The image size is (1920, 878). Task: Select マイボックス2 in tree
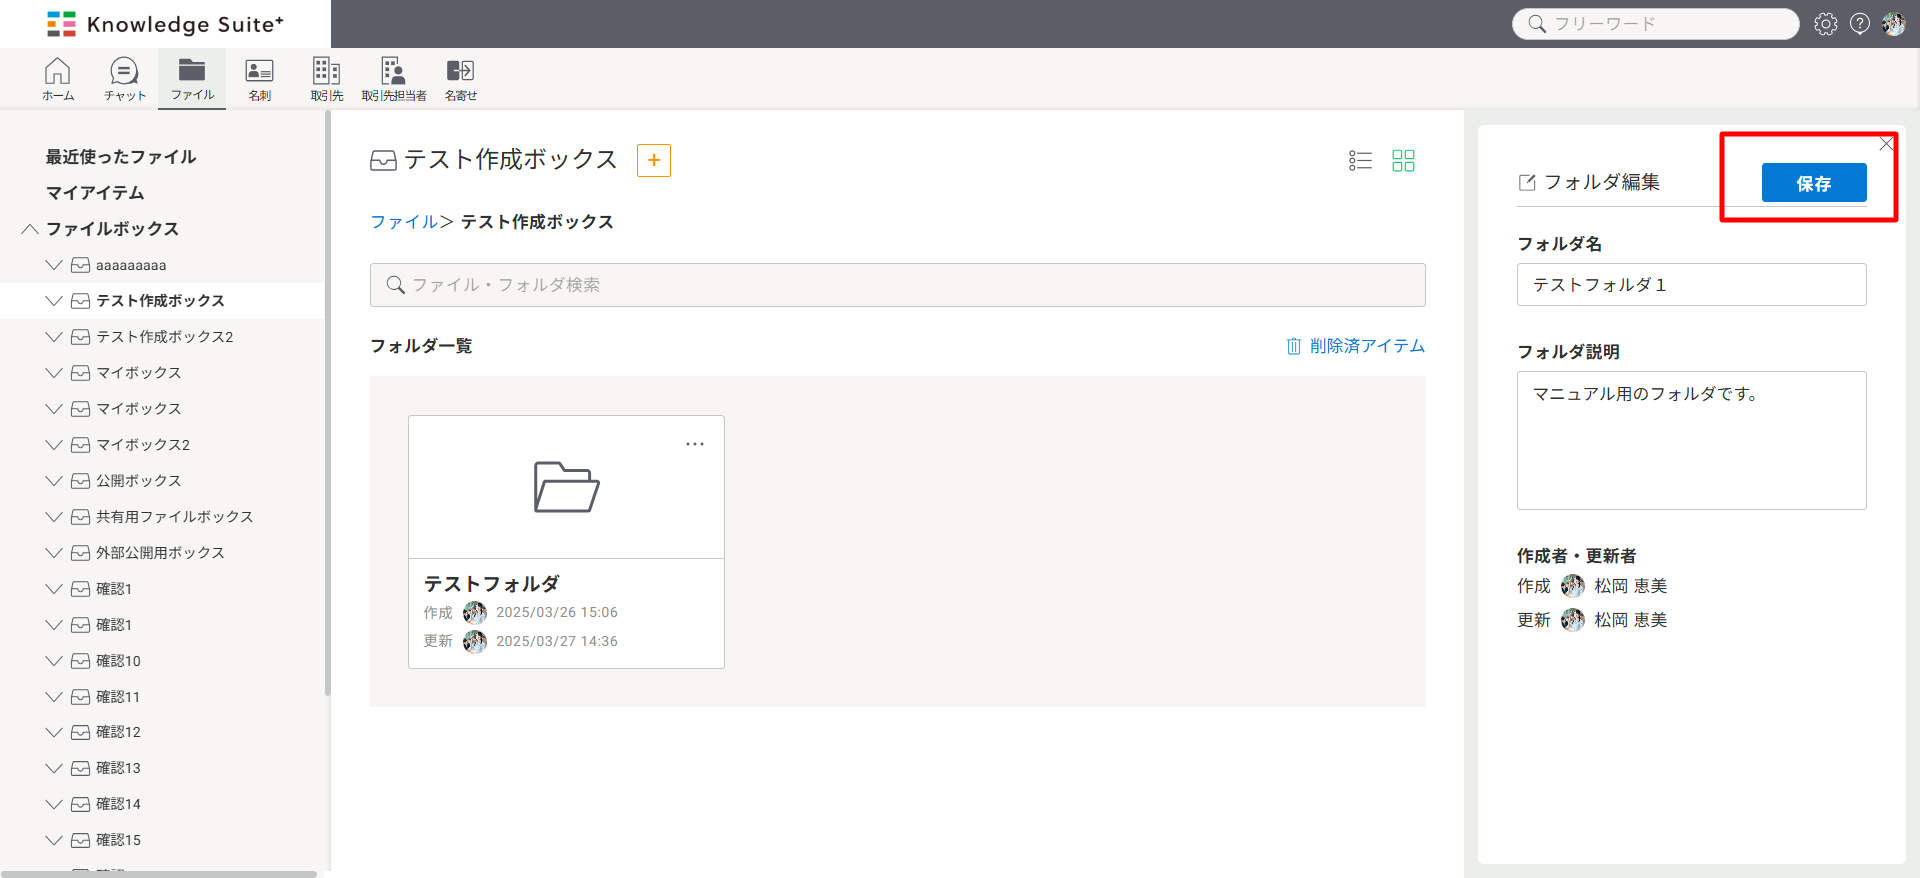(143, 445)
